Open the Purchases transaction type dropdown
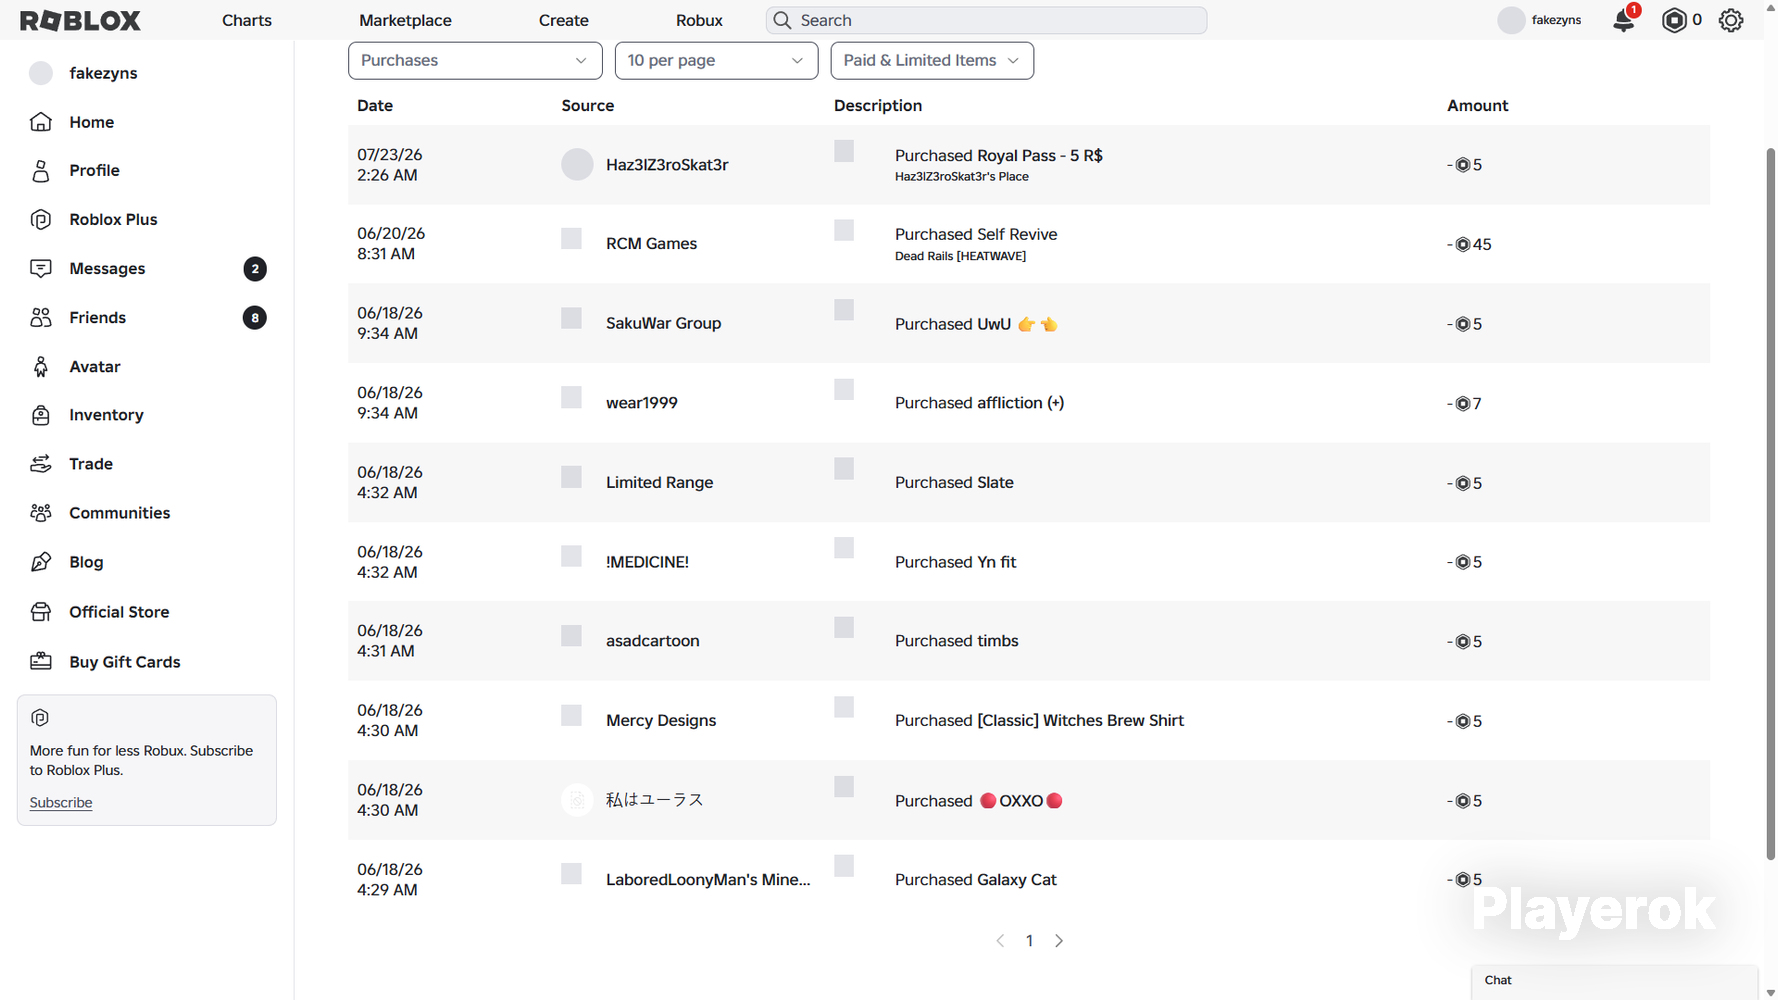This screenshot has height=1000, width=1778. 475,60
